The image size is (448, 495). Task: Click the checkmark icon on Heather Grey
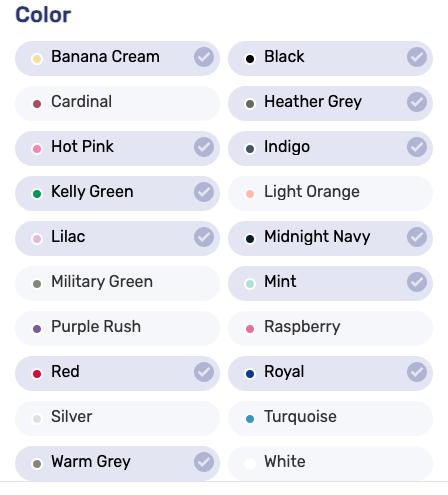417,102
